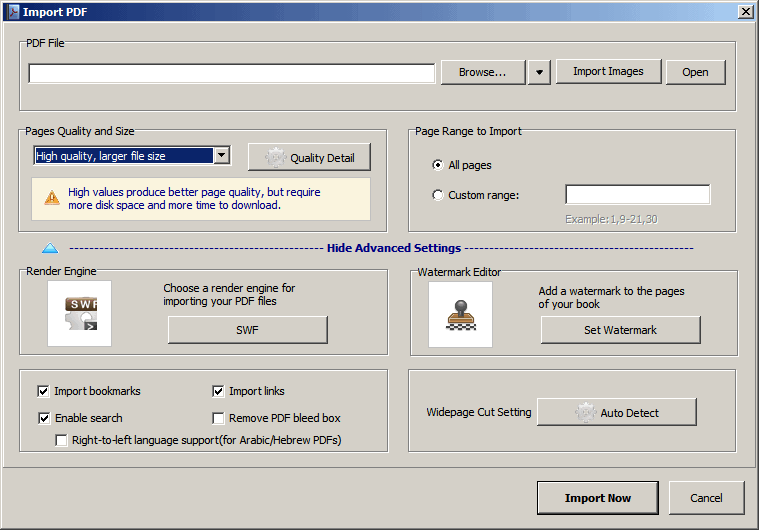Image resolution: width=759 pixels, height=530 pixels.
Task: Uncheck Import bookmarks
Action: [x=43, y=391]
